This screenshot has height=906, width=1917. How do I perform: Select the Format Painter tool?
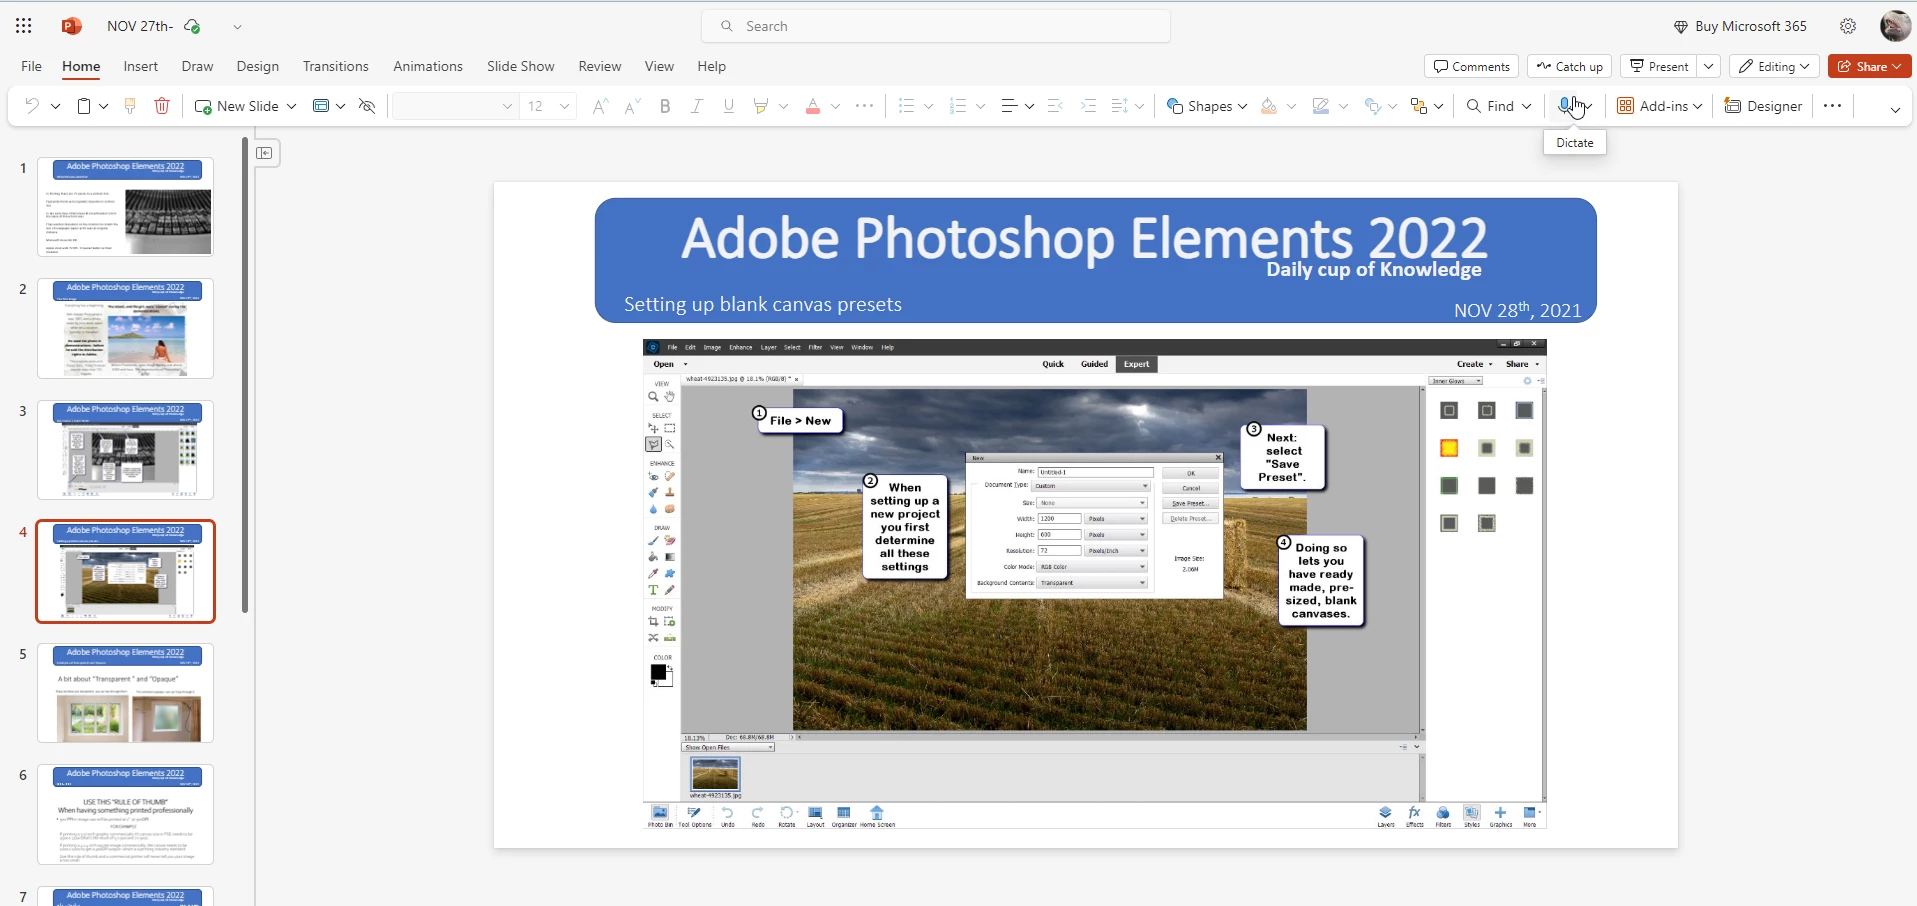tap(130, 106)
